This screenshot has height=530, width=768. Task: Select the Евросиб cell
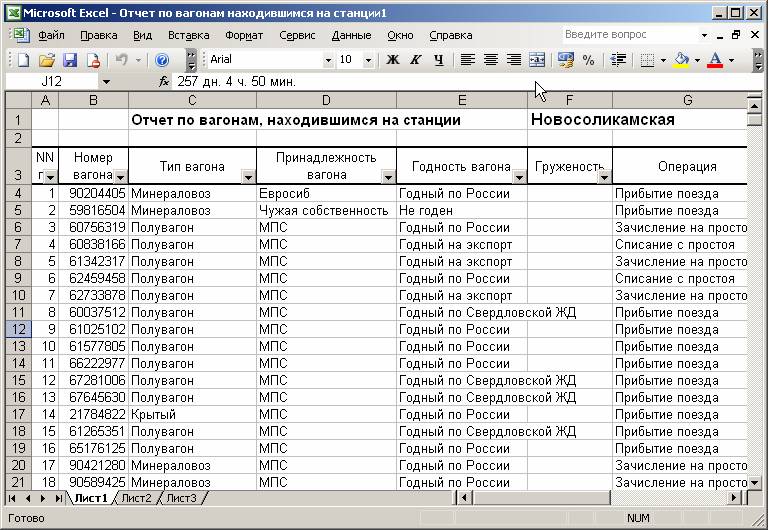326,193
